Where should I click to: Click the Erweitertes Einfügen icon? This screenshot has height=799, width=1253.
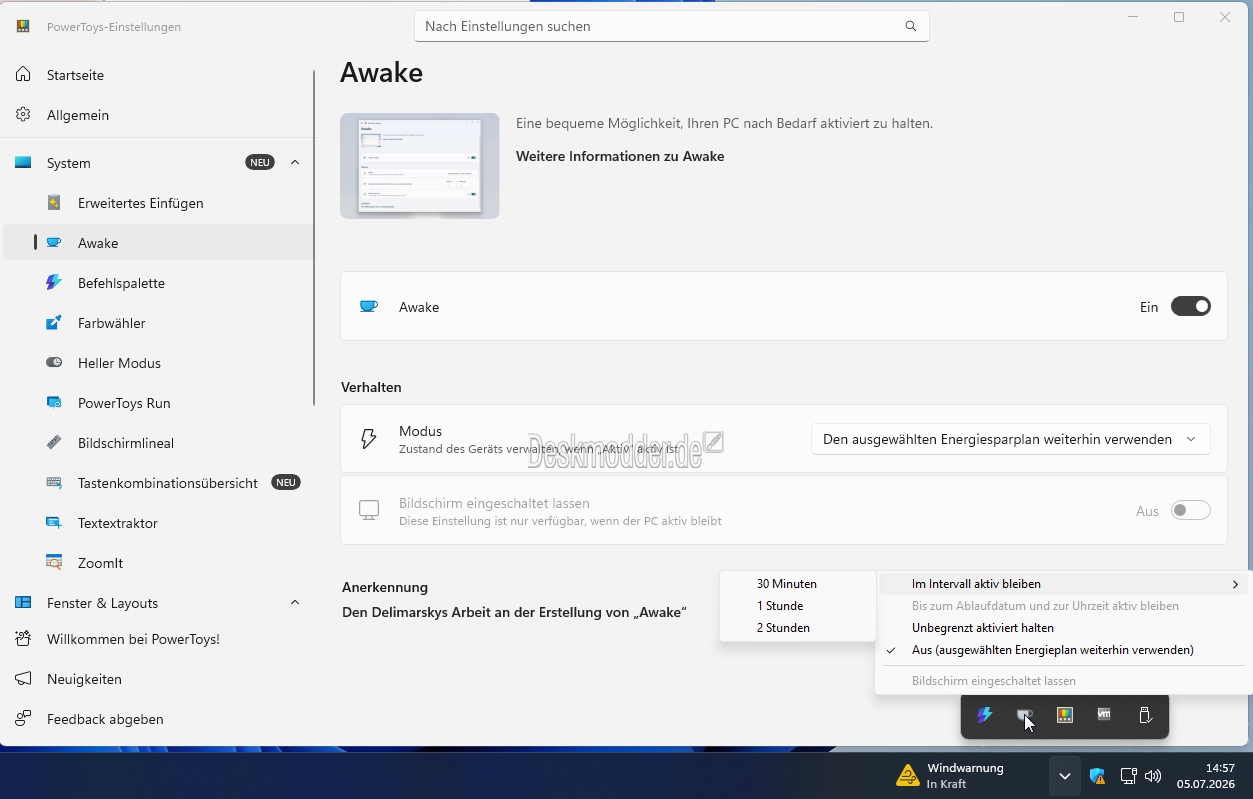[x=54, y=203]
